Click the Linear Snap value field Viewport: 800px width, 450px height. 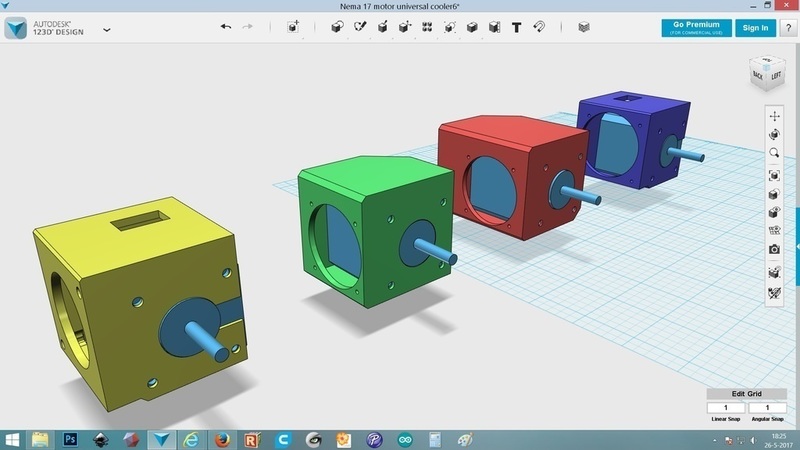(726, 408)
